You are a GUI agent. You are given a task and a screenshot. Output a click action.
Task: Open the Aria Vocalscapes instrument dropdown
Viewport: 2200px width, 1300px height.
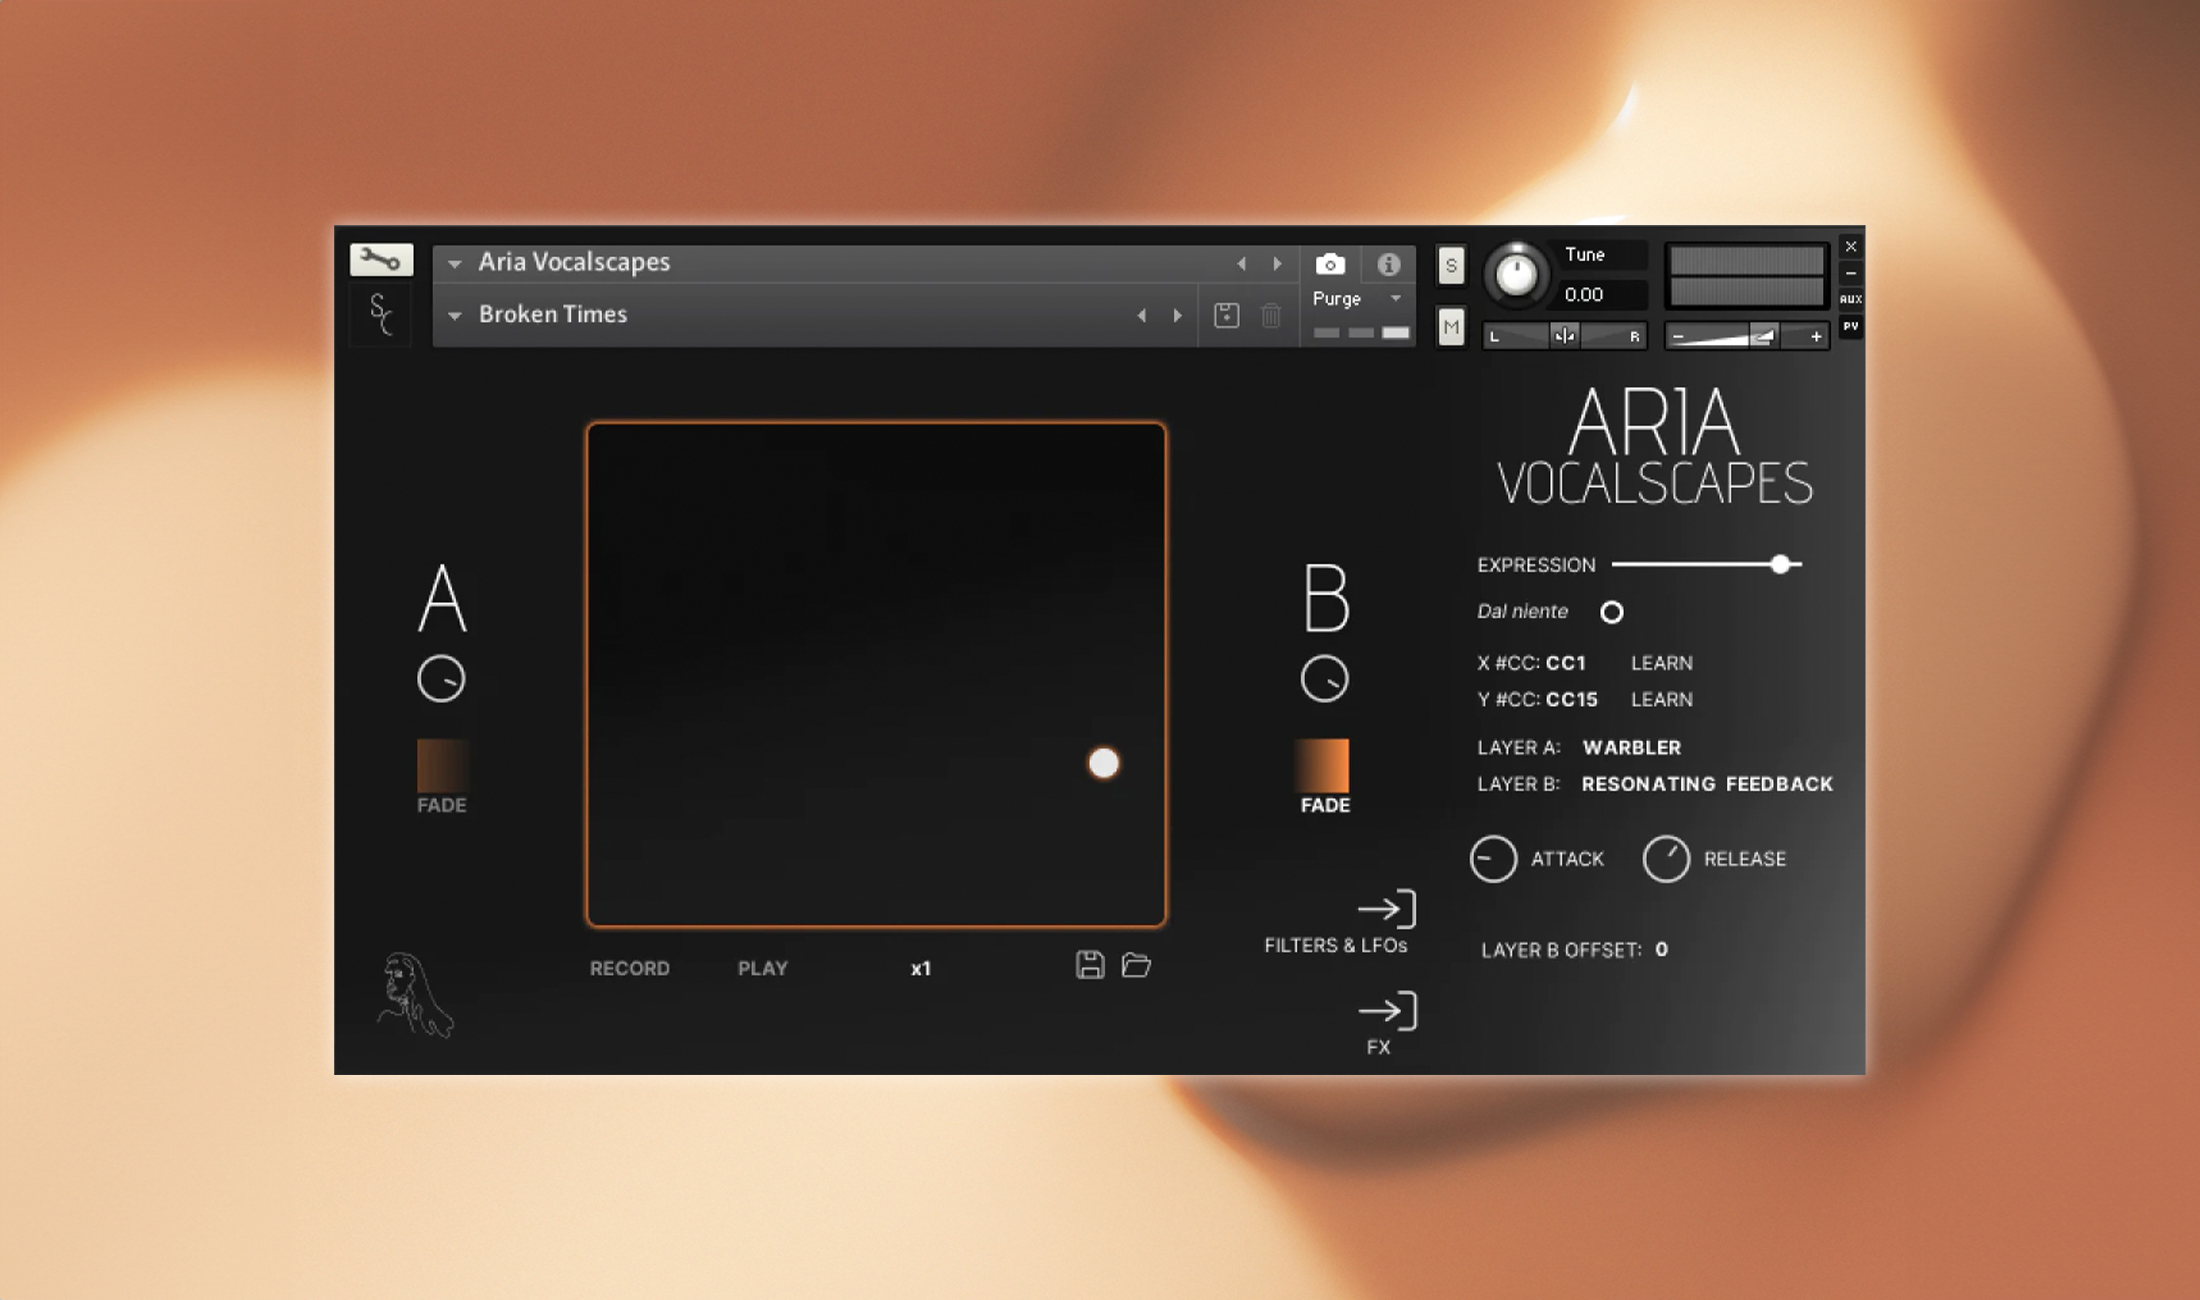456,262
